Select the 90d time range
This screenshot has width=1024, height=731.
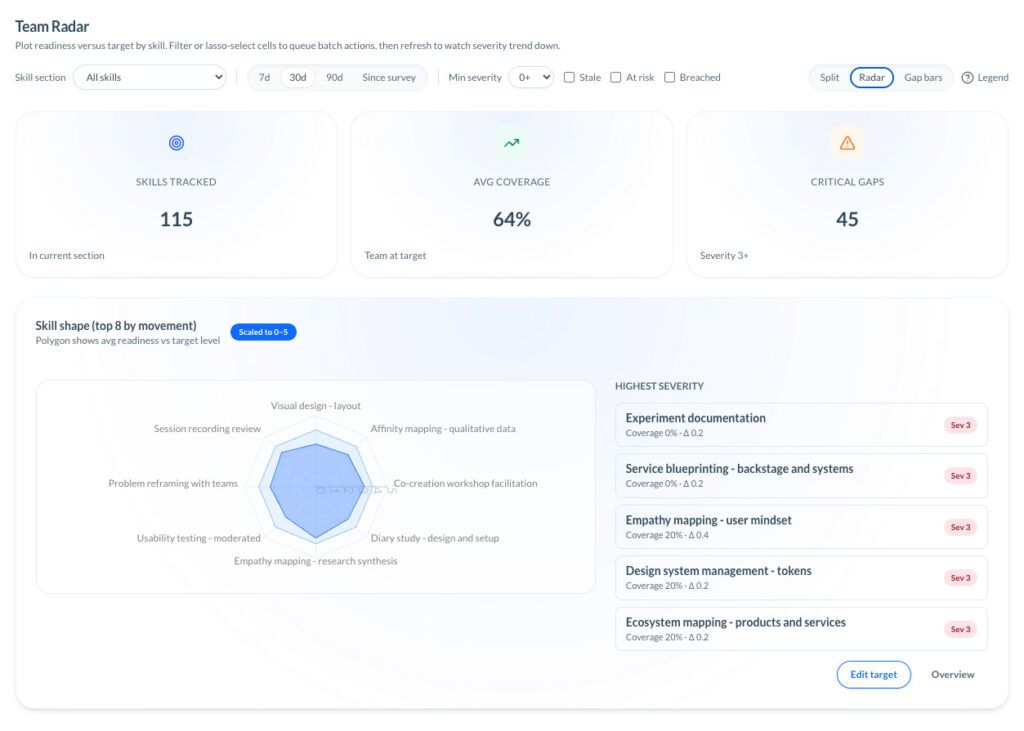tap(334, 77)
